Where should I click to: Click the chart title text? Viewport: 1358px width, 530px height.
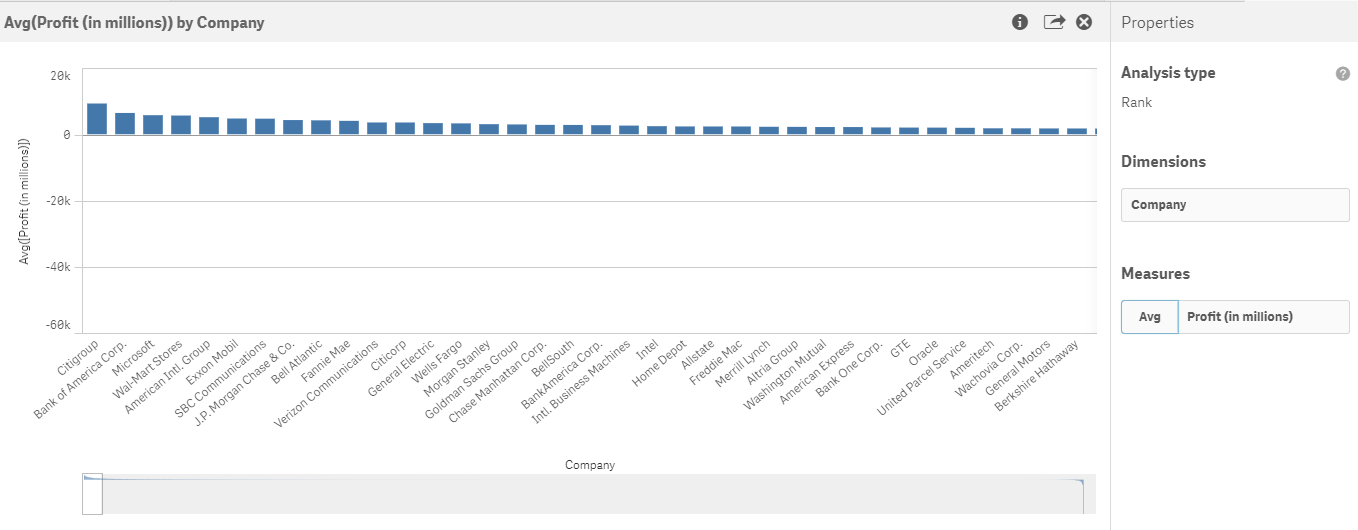(134, 22)
